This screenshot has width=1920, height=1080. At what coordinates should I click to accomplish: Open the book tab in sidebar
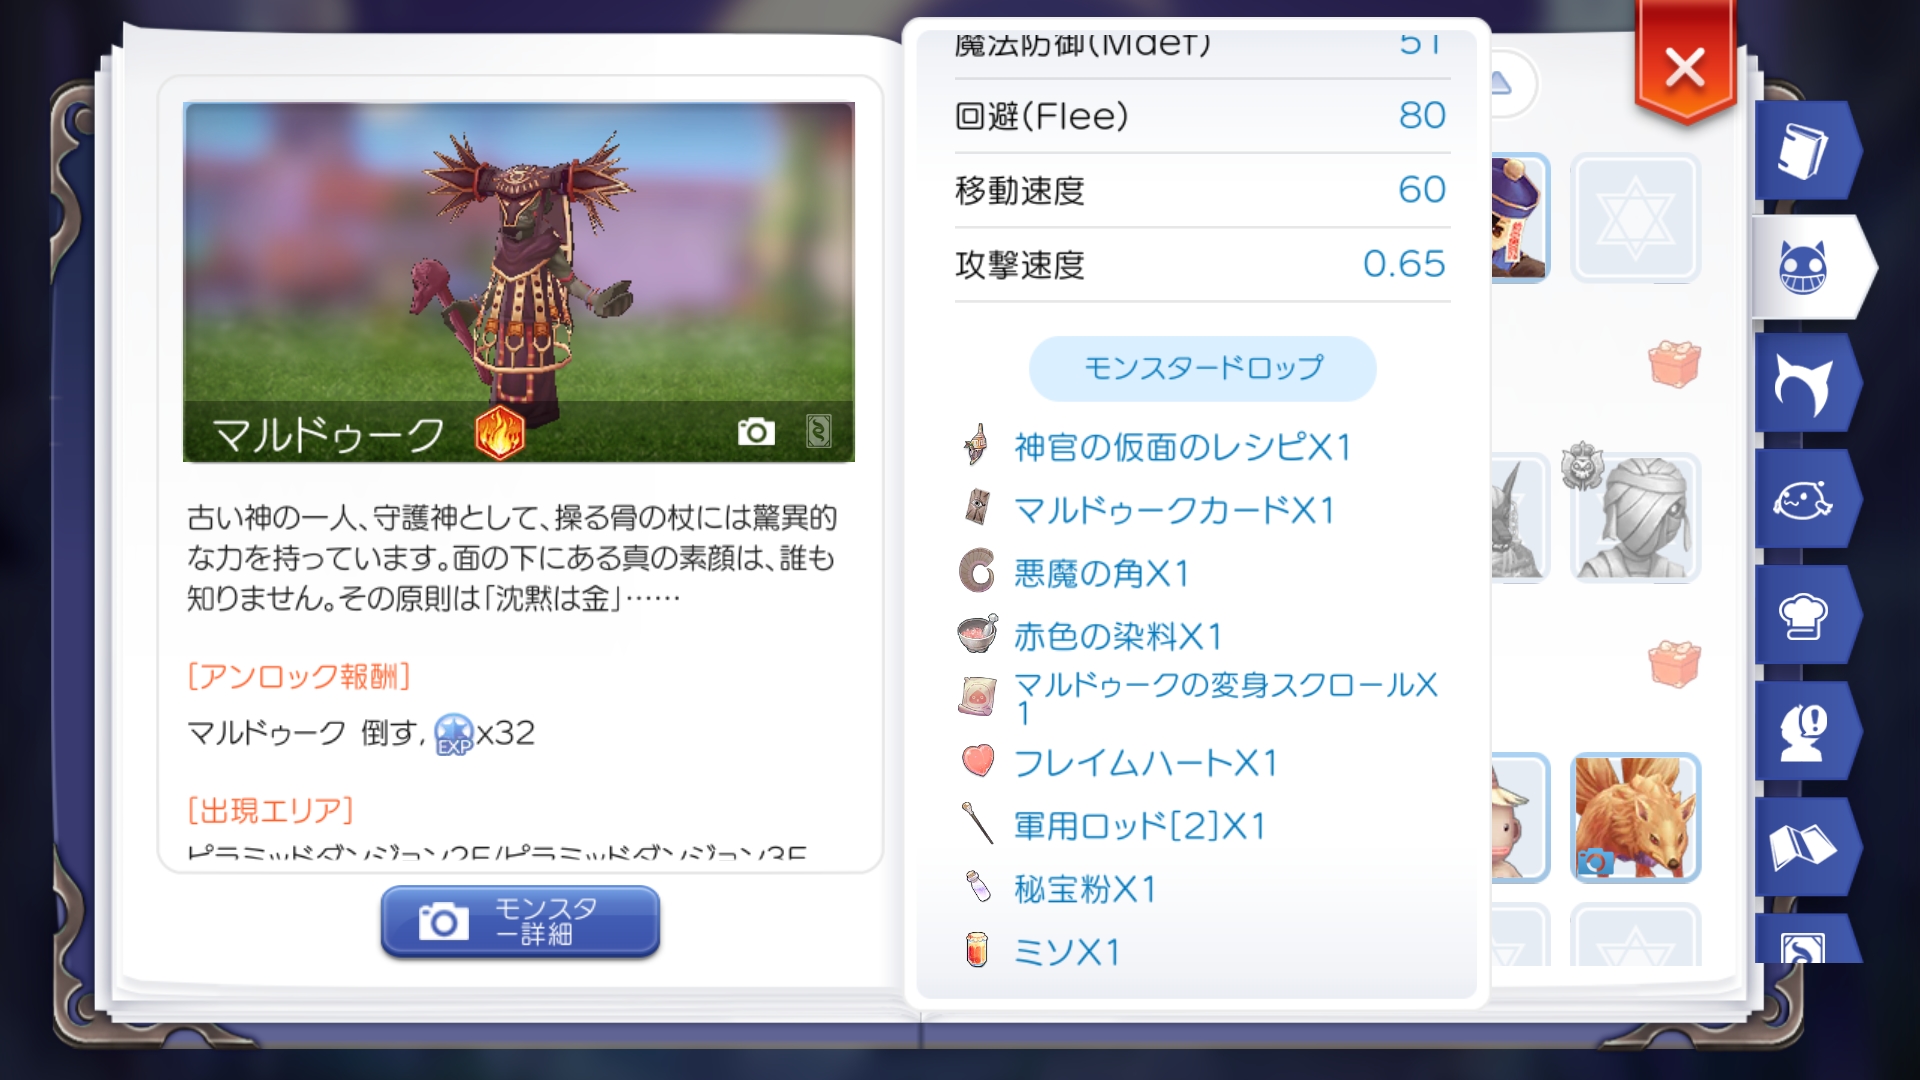click(x=1802, y=151)
